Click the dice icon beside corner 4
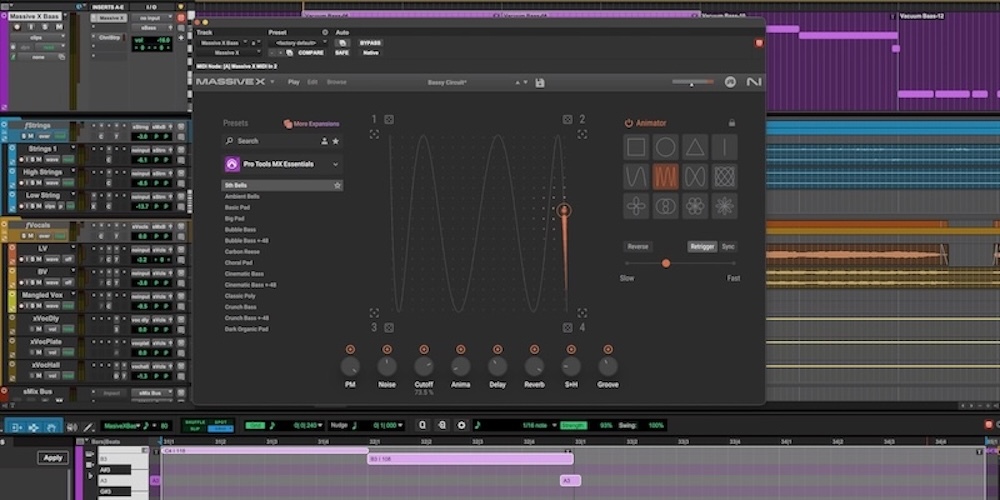Image resolution: width=1000 pixels, height=500 pixels. point(567,327)
